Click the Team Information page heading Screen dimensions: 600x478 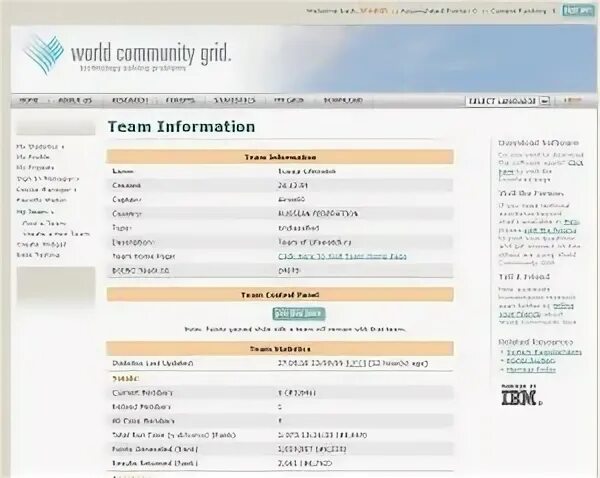(181, 127)
